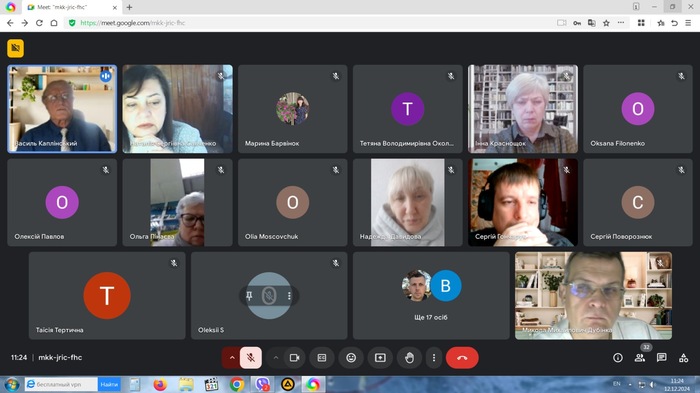Click the Найти search button in taskbar
Image resolution: width=700 pixels, height=393 pixels.
tap(109, 384)
